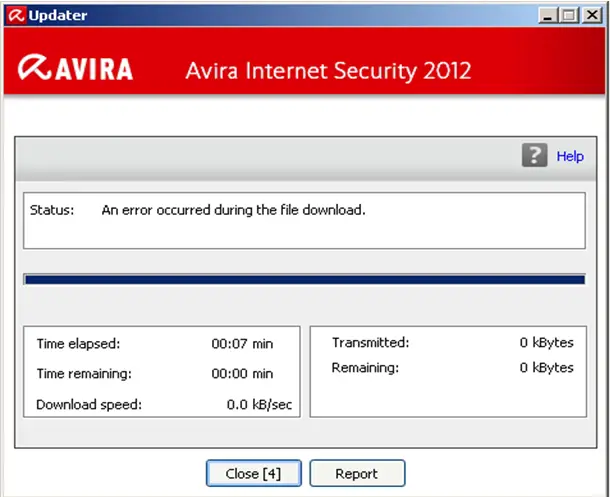Screen dimensions: 610x497
Task: Click the 'Updater' title bar text
Action: pos(58,16)
